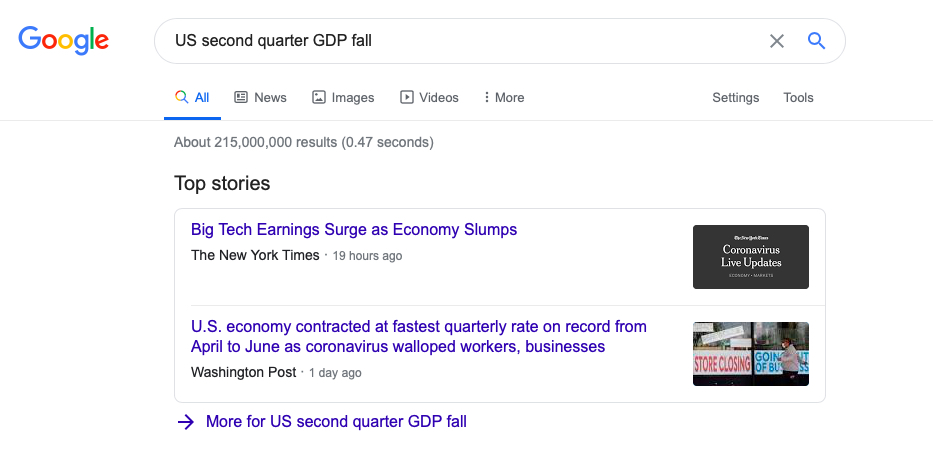Switch to the News tab
The image size is (933, 467).
(x=270, y=97)
